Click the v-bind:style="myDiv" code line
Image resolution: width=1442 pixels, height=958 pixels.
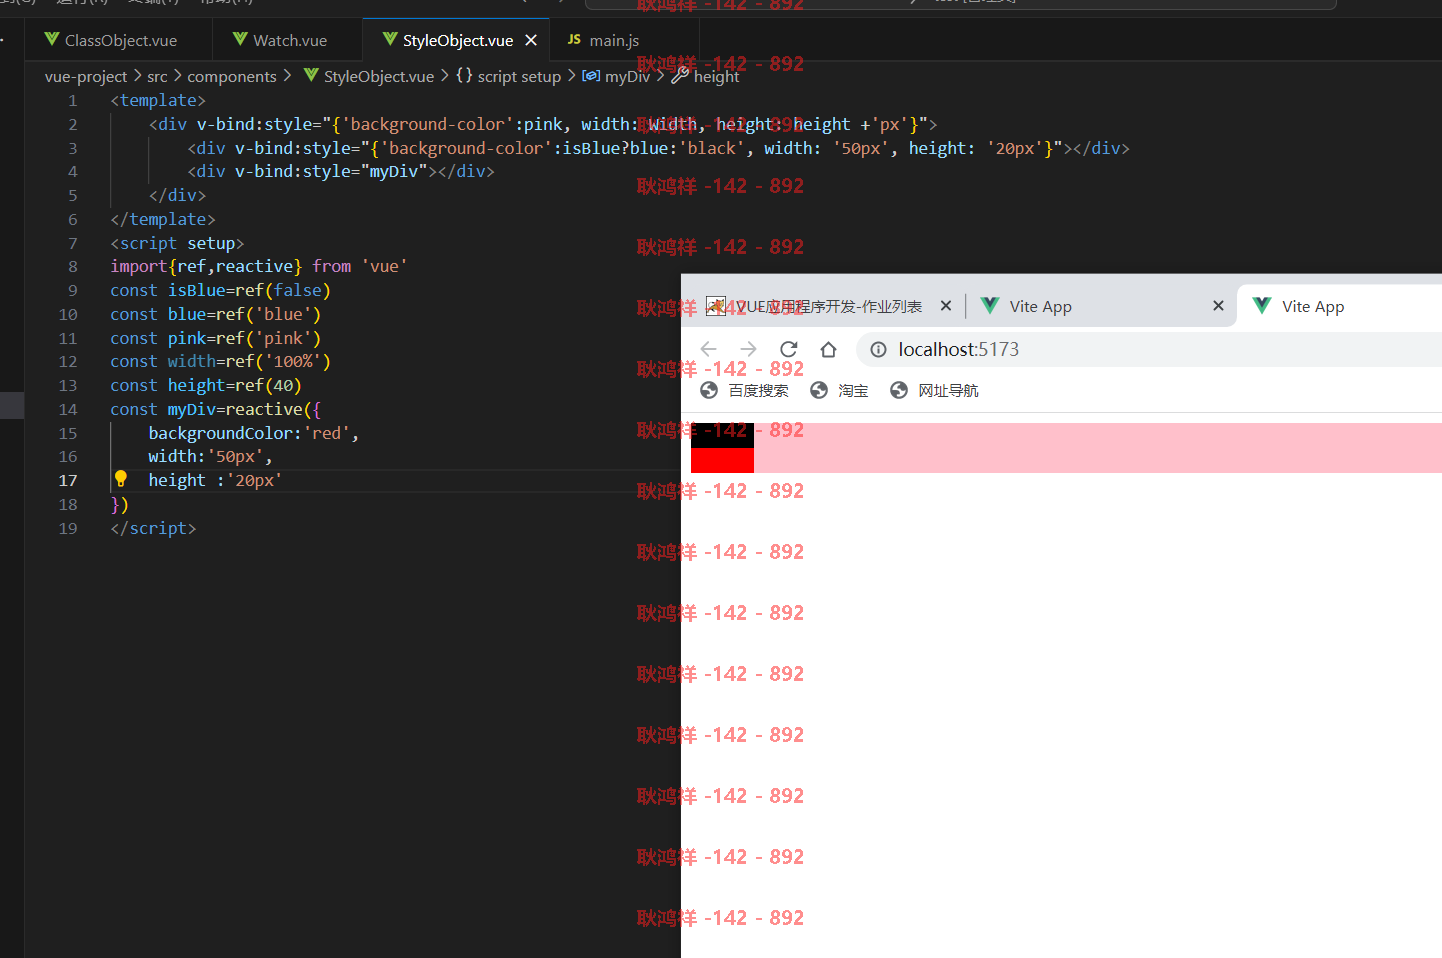pyautogui.click(x=341, y=171)
